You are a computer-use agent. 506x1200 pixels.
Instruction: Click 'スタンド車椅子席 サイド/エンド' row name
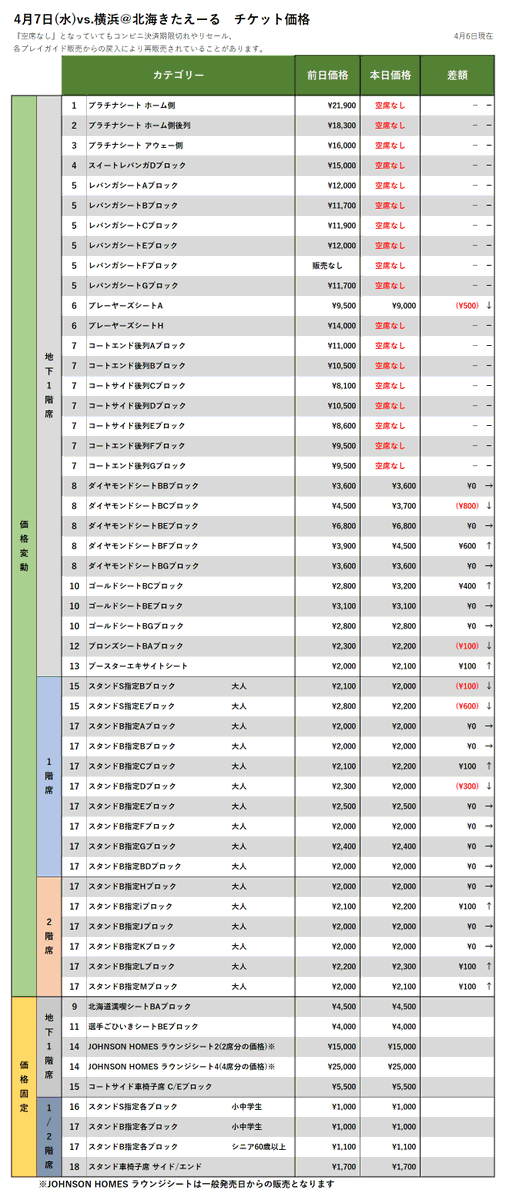tap(144, 1167)
